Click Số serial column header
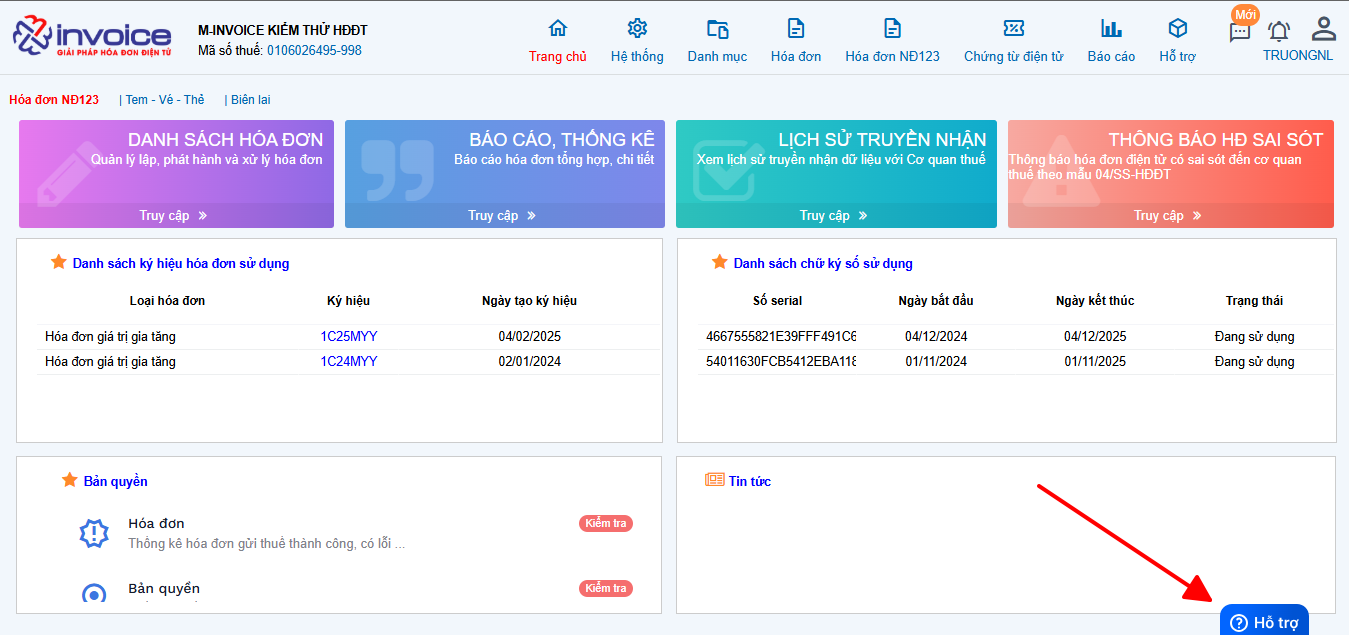The height and width of the screenshot is (635, 1349). coord(777,301)
